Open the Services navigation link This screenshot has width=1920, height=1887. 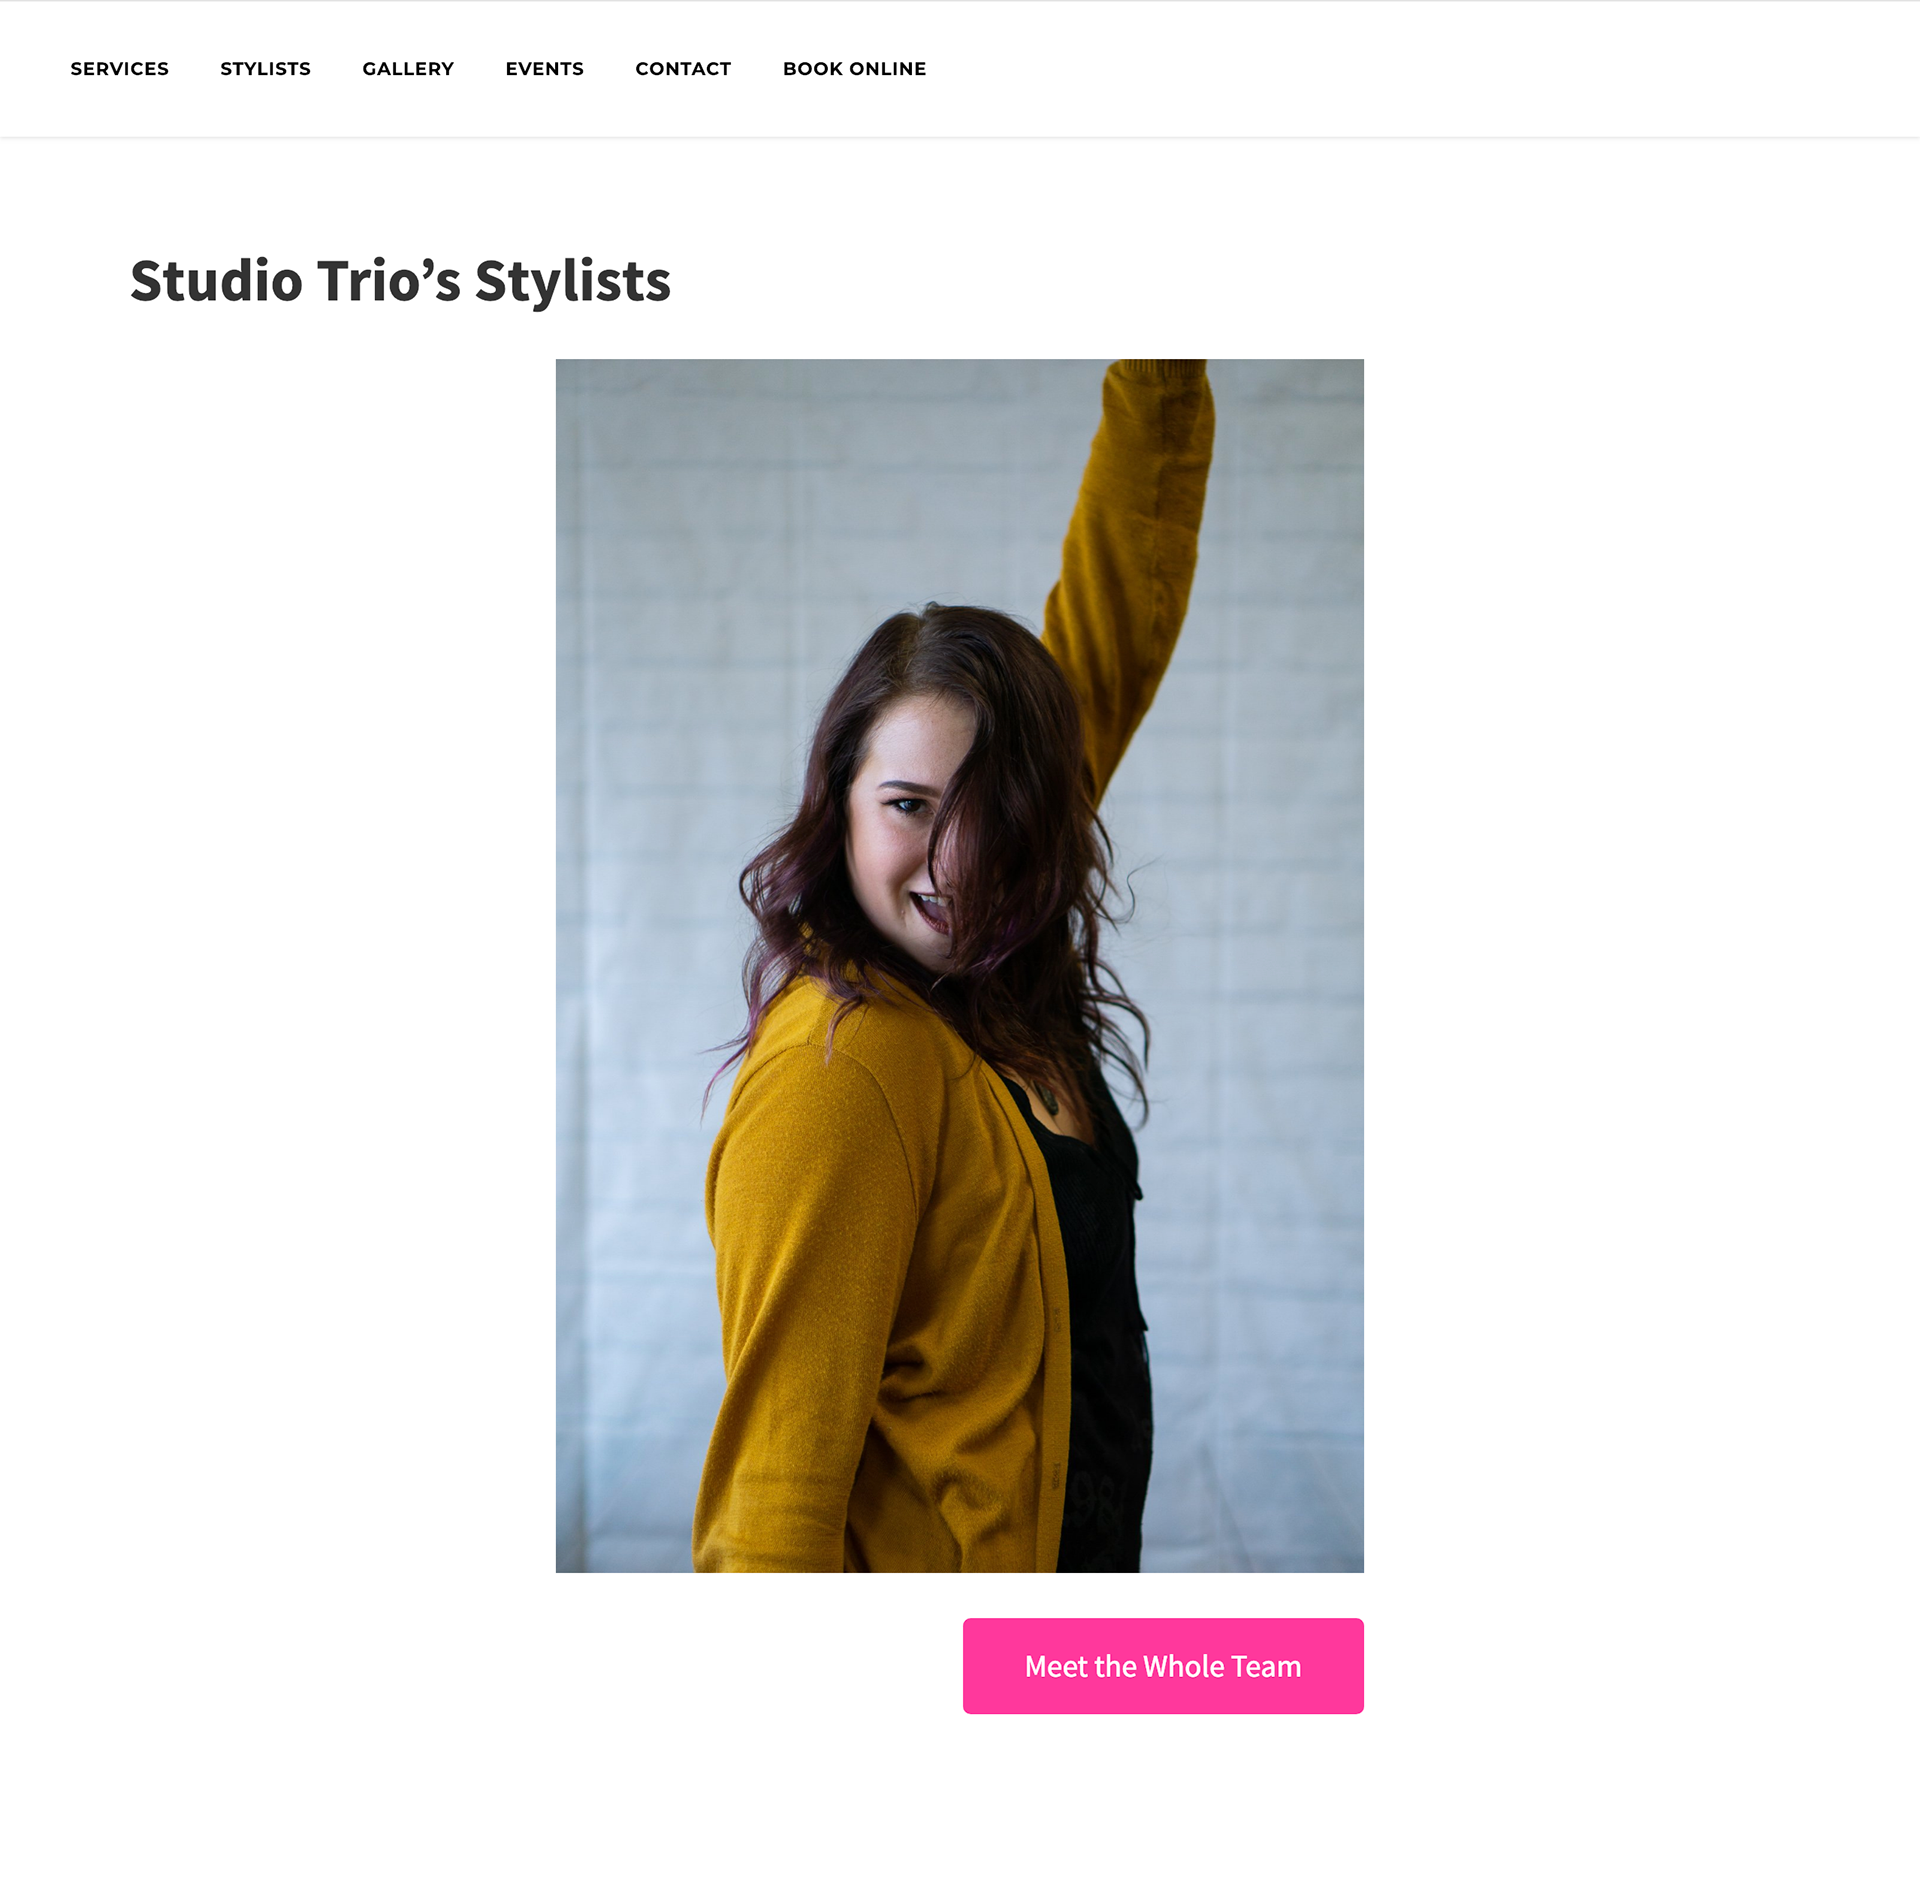click(x=119, y=69)
